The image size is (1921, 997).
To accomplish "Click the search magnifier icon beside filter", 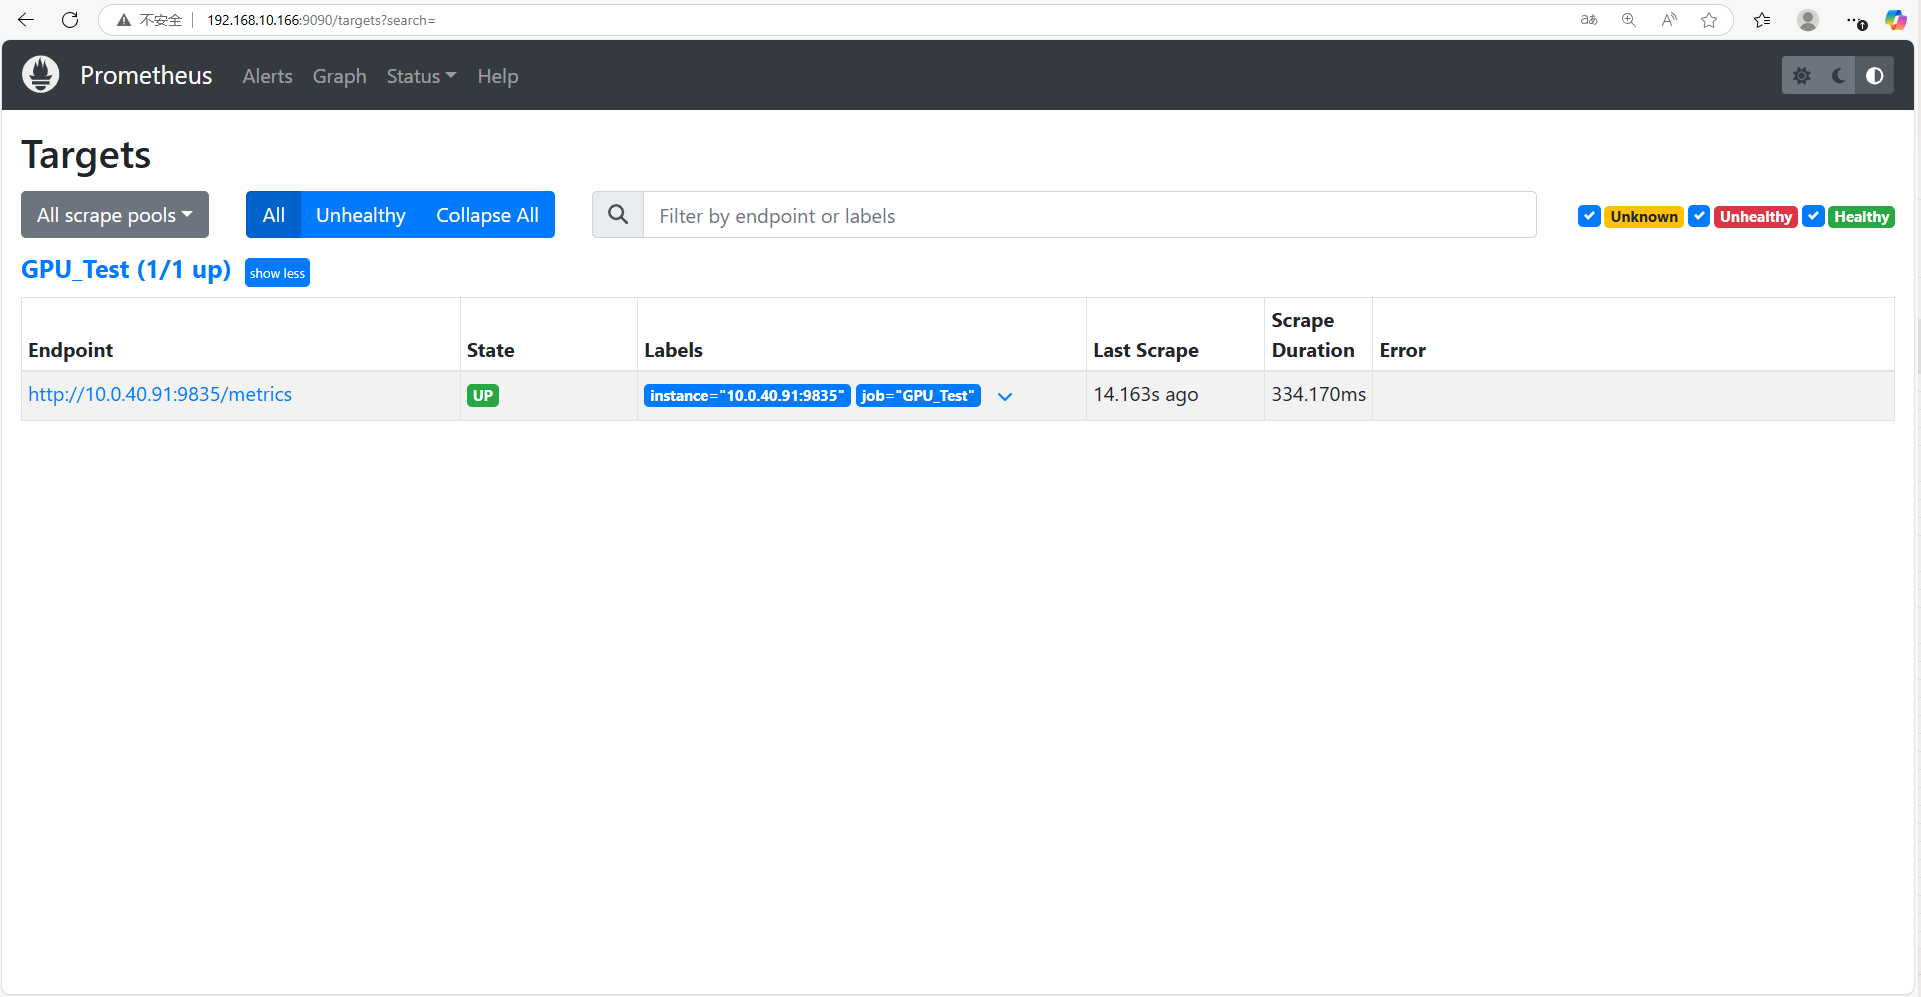I will [618, 215].
